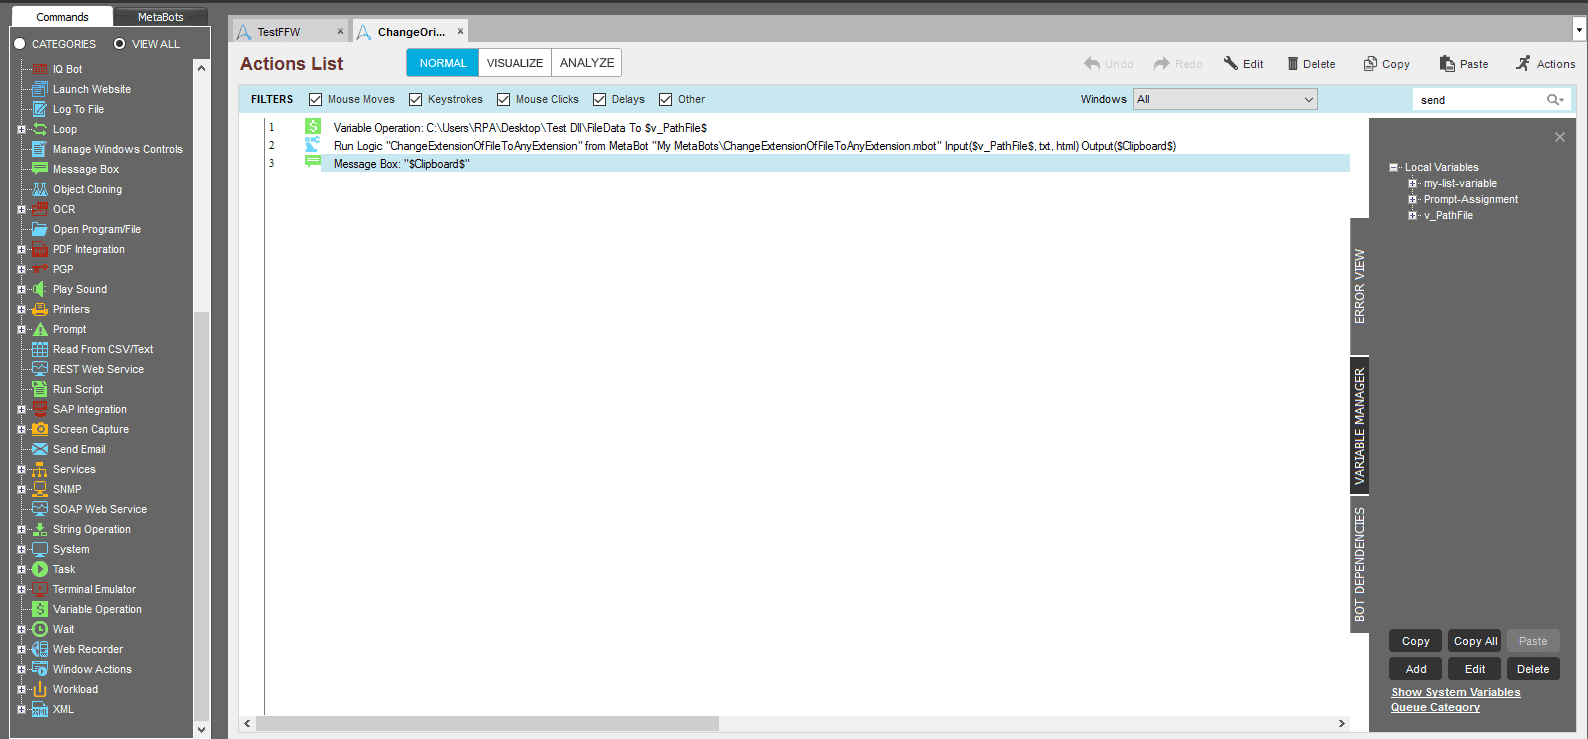Switch to the VISUALIZE view tab
Viewport: 1588px width, 739px height.
[x=515, y=63]
